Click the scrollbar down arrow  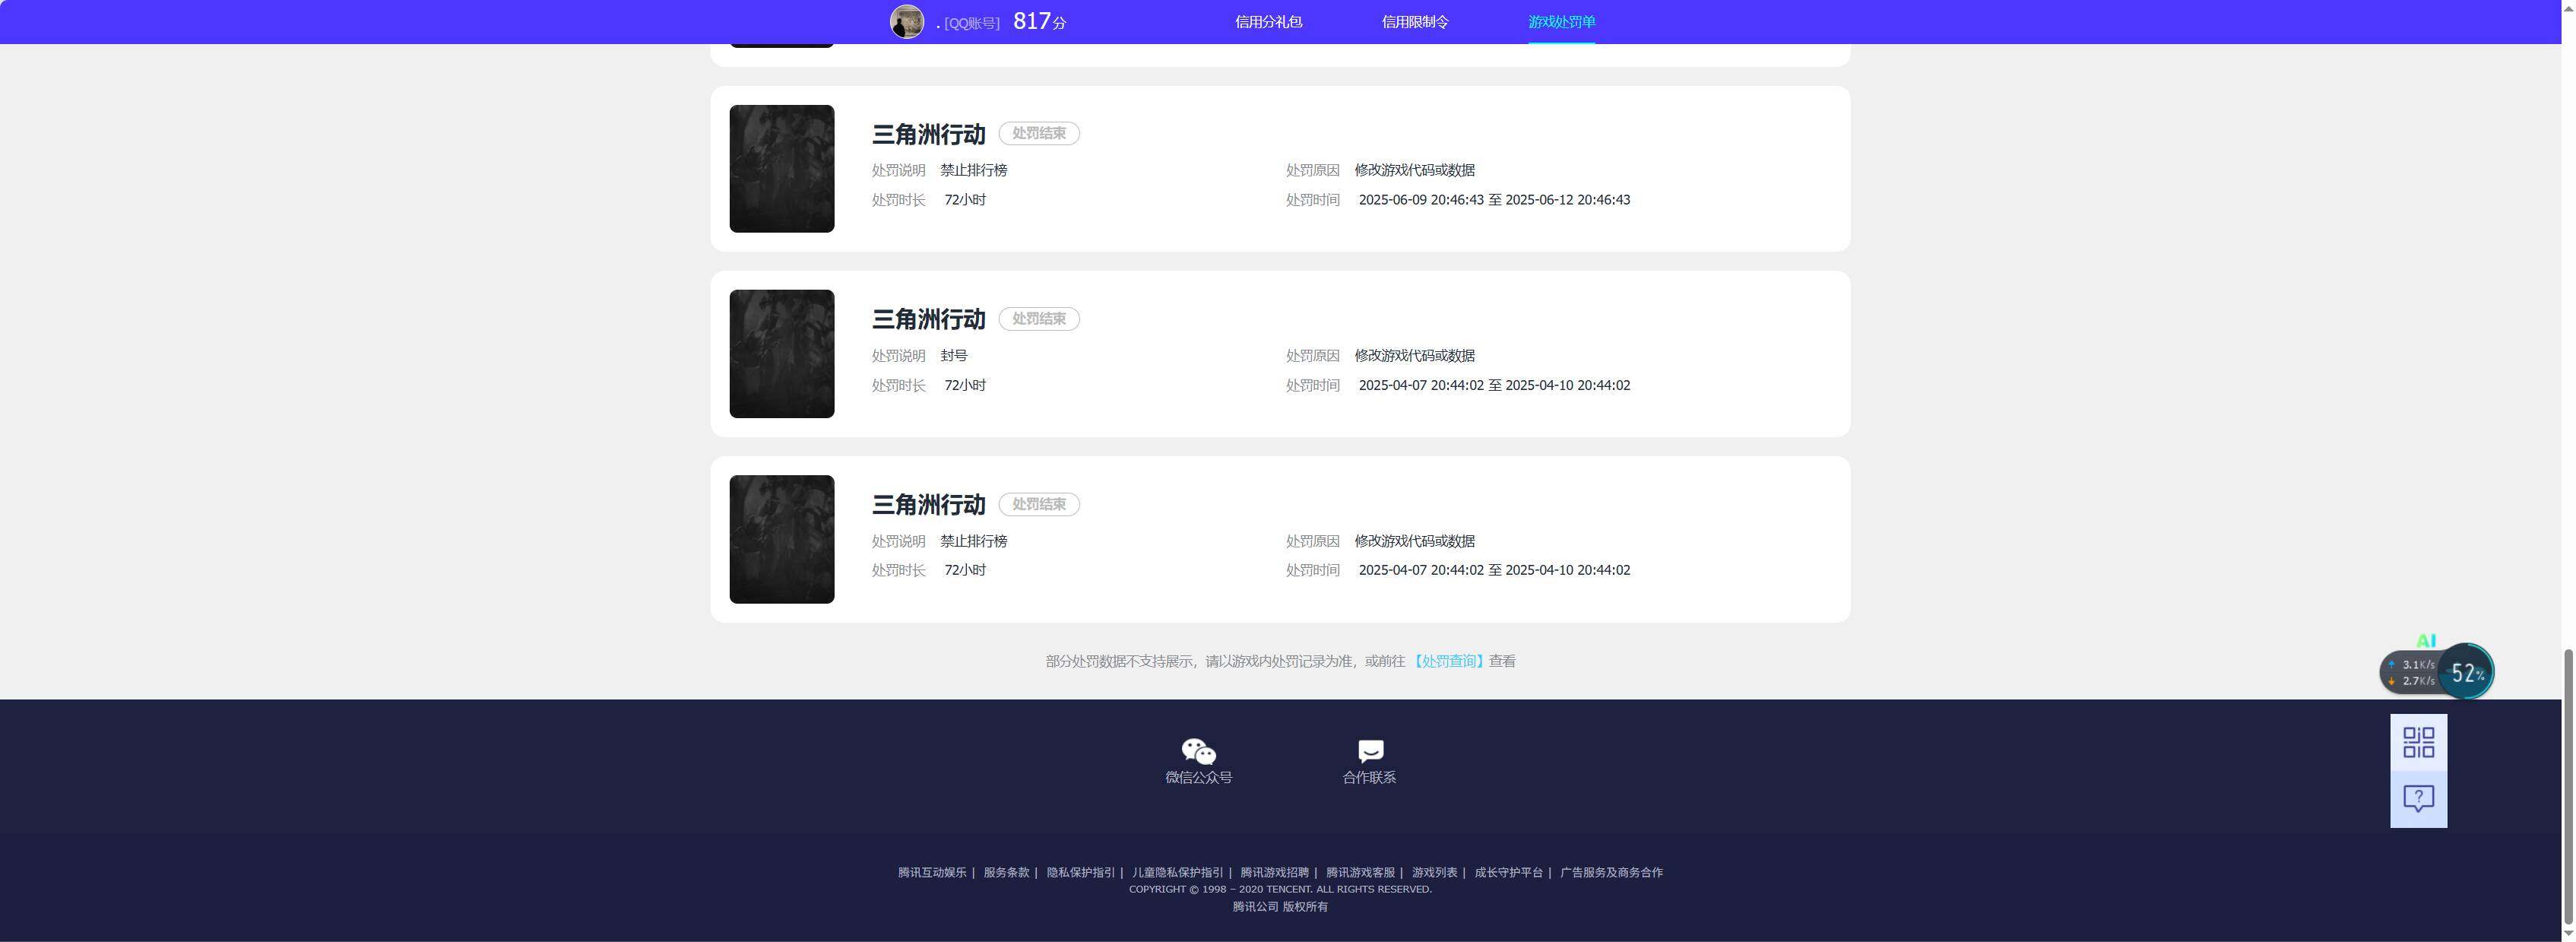(2568, 934)
